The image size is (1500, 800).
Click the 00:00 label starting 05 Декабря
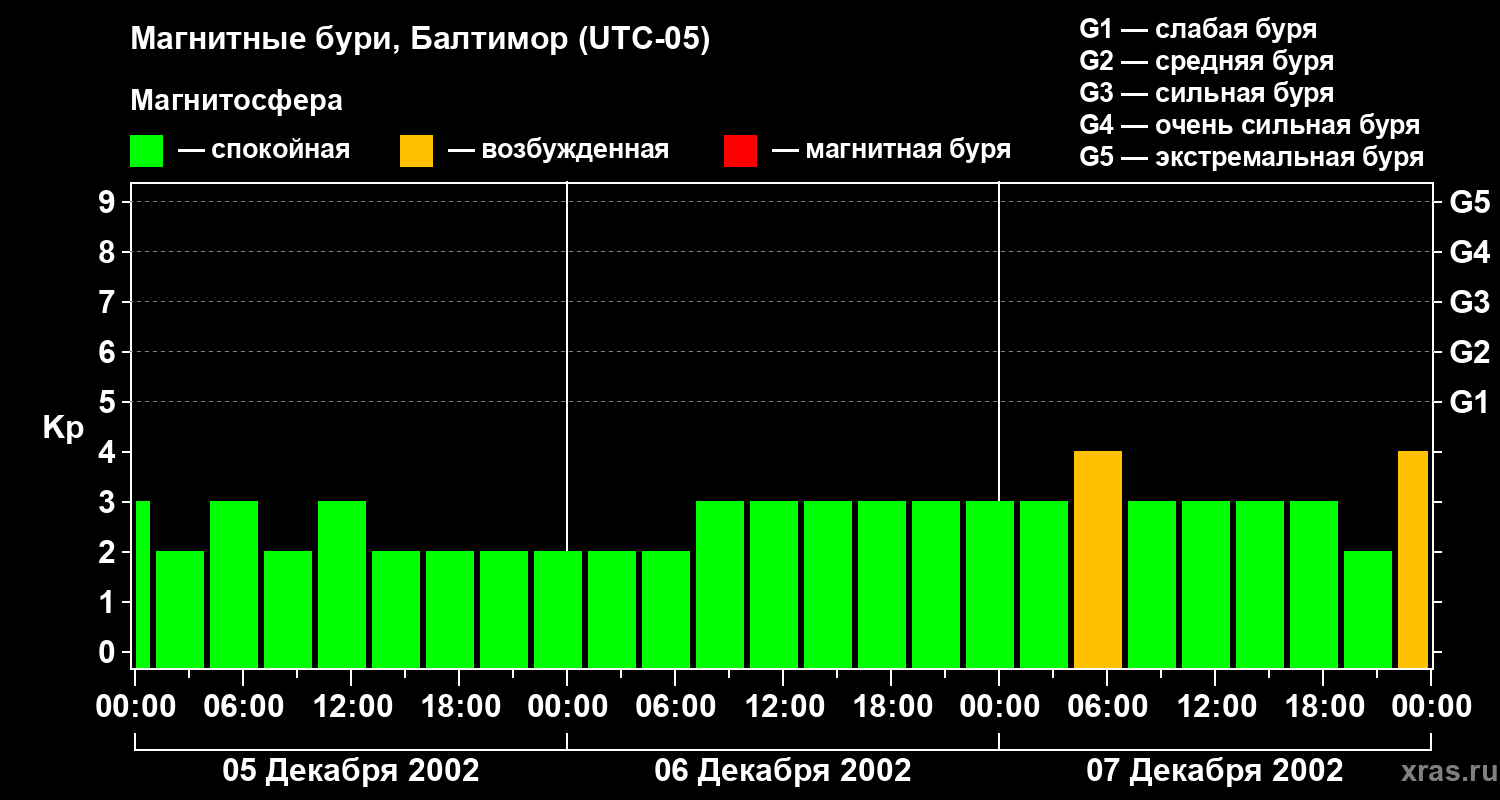point(134,707)
